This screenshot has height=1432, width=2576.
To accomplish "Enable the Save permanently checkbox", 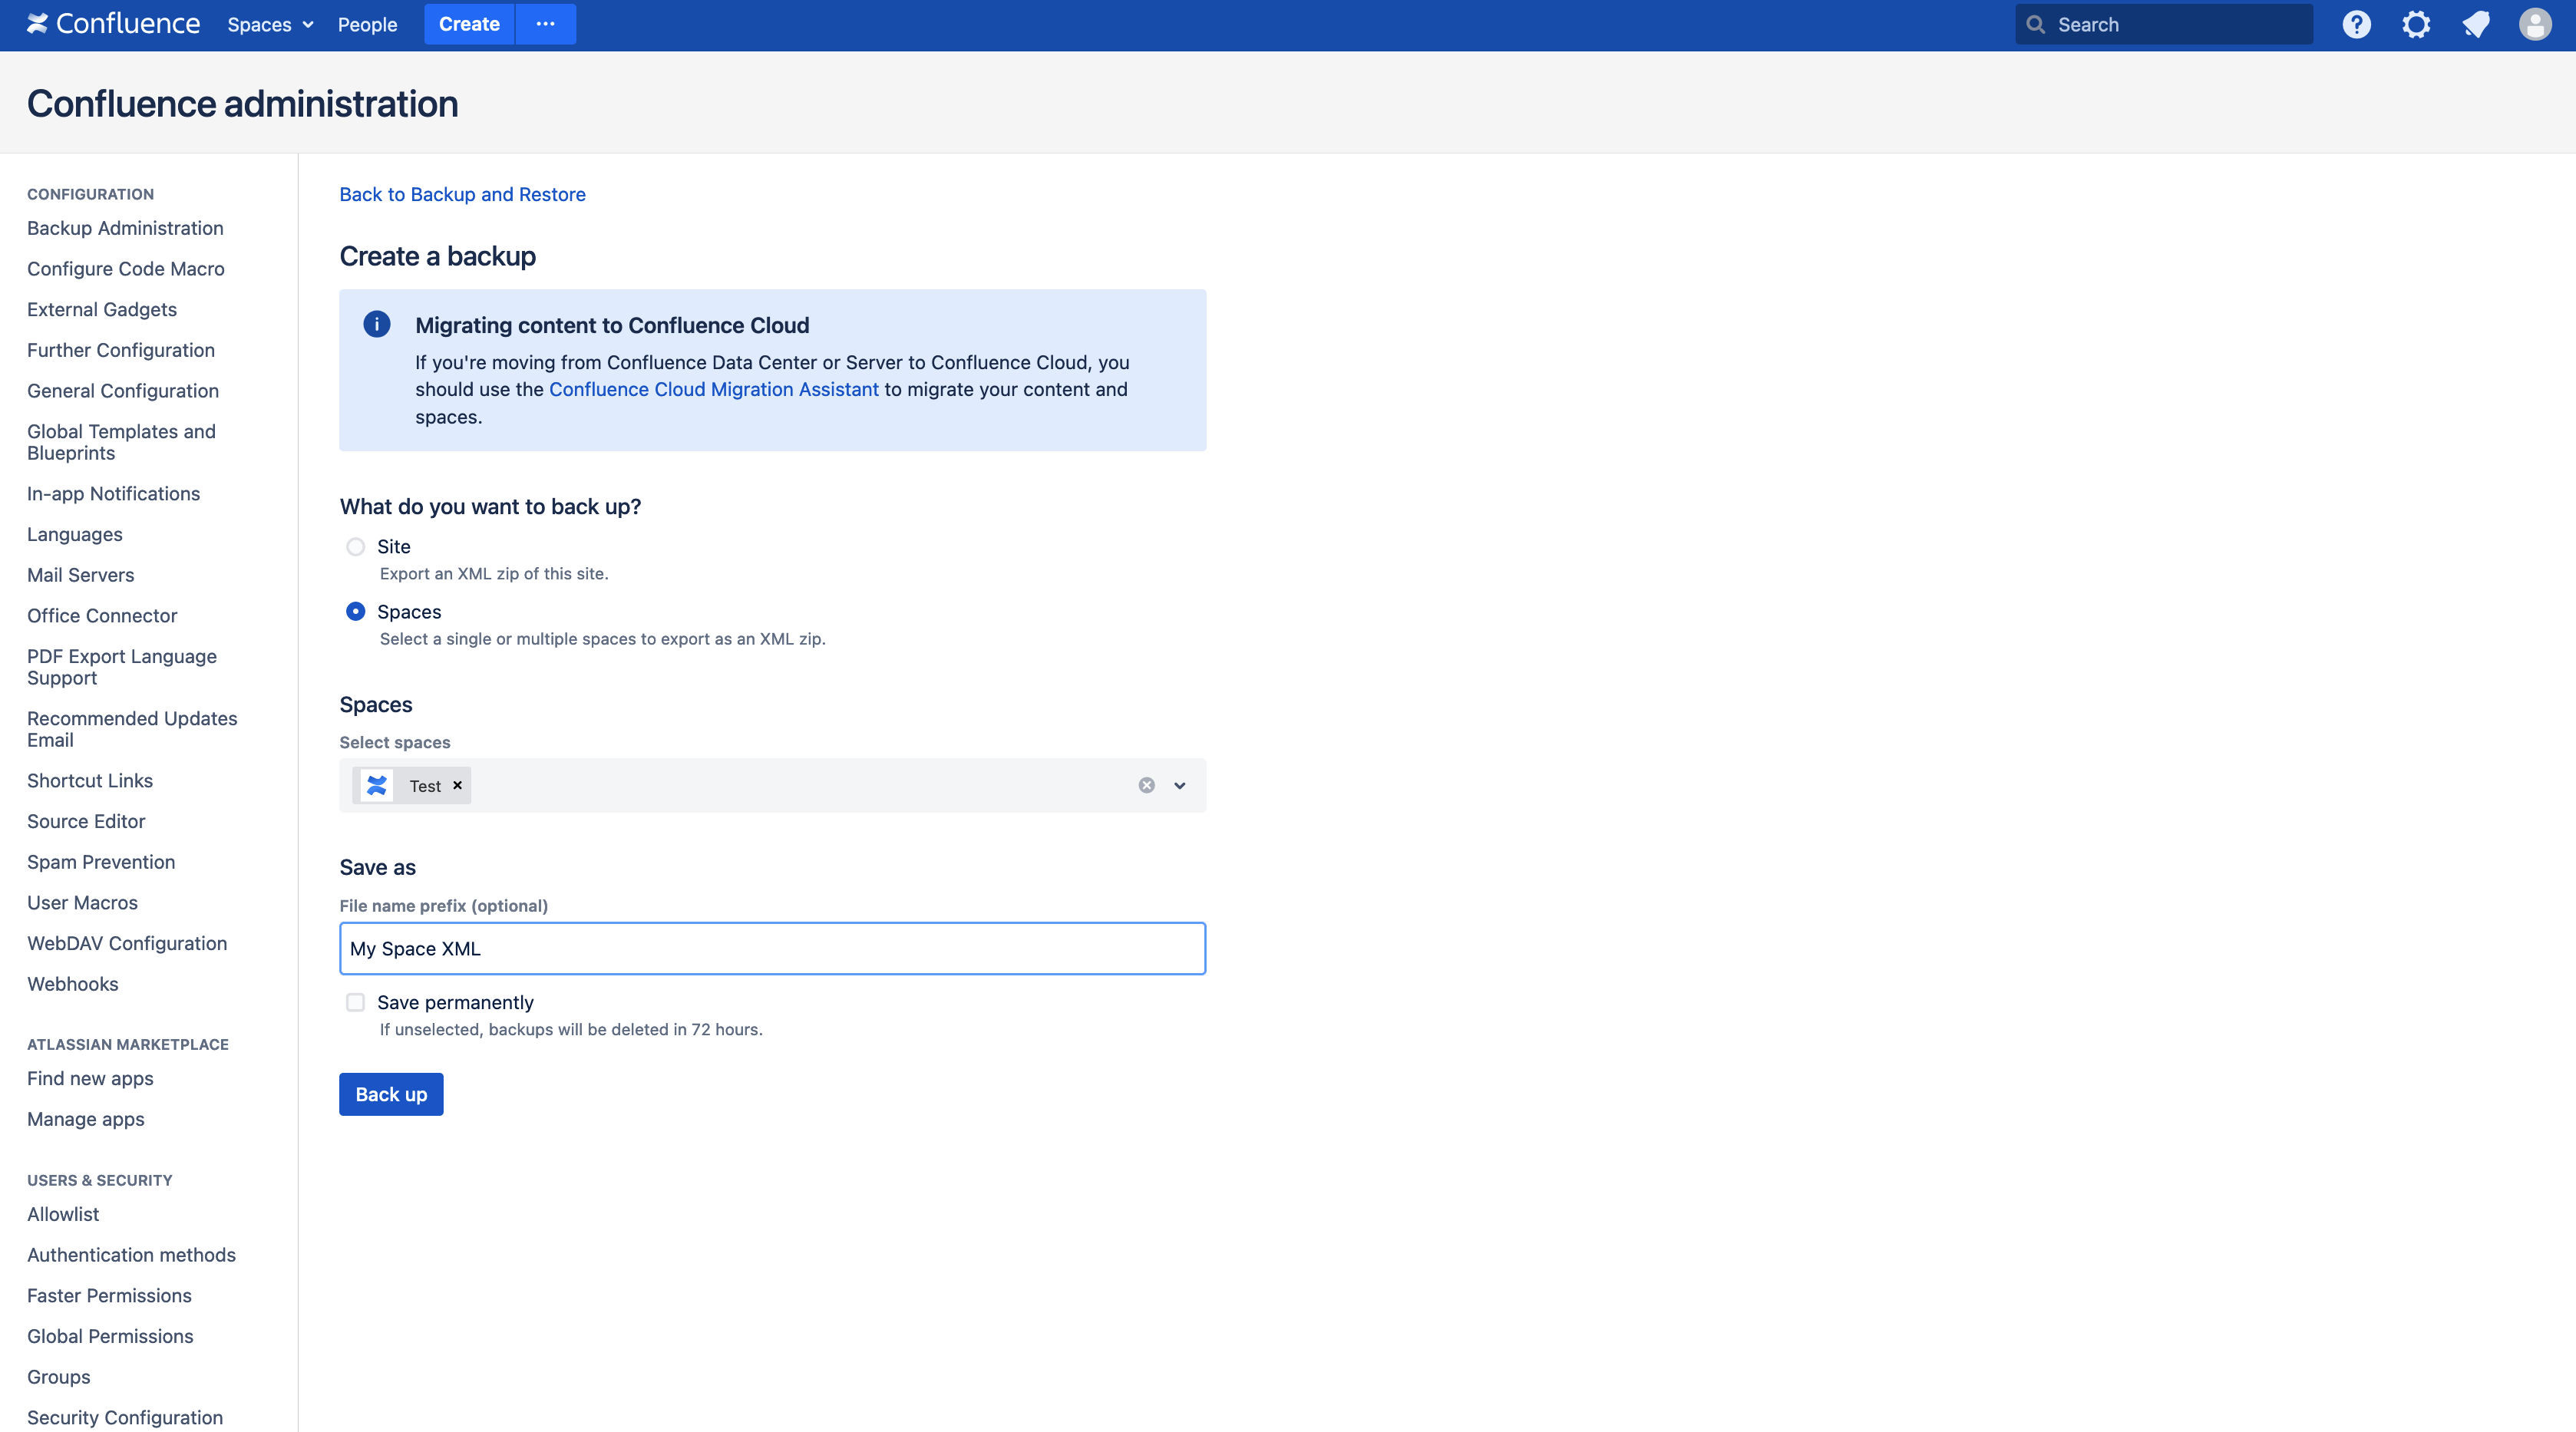I will [355, 1002].
